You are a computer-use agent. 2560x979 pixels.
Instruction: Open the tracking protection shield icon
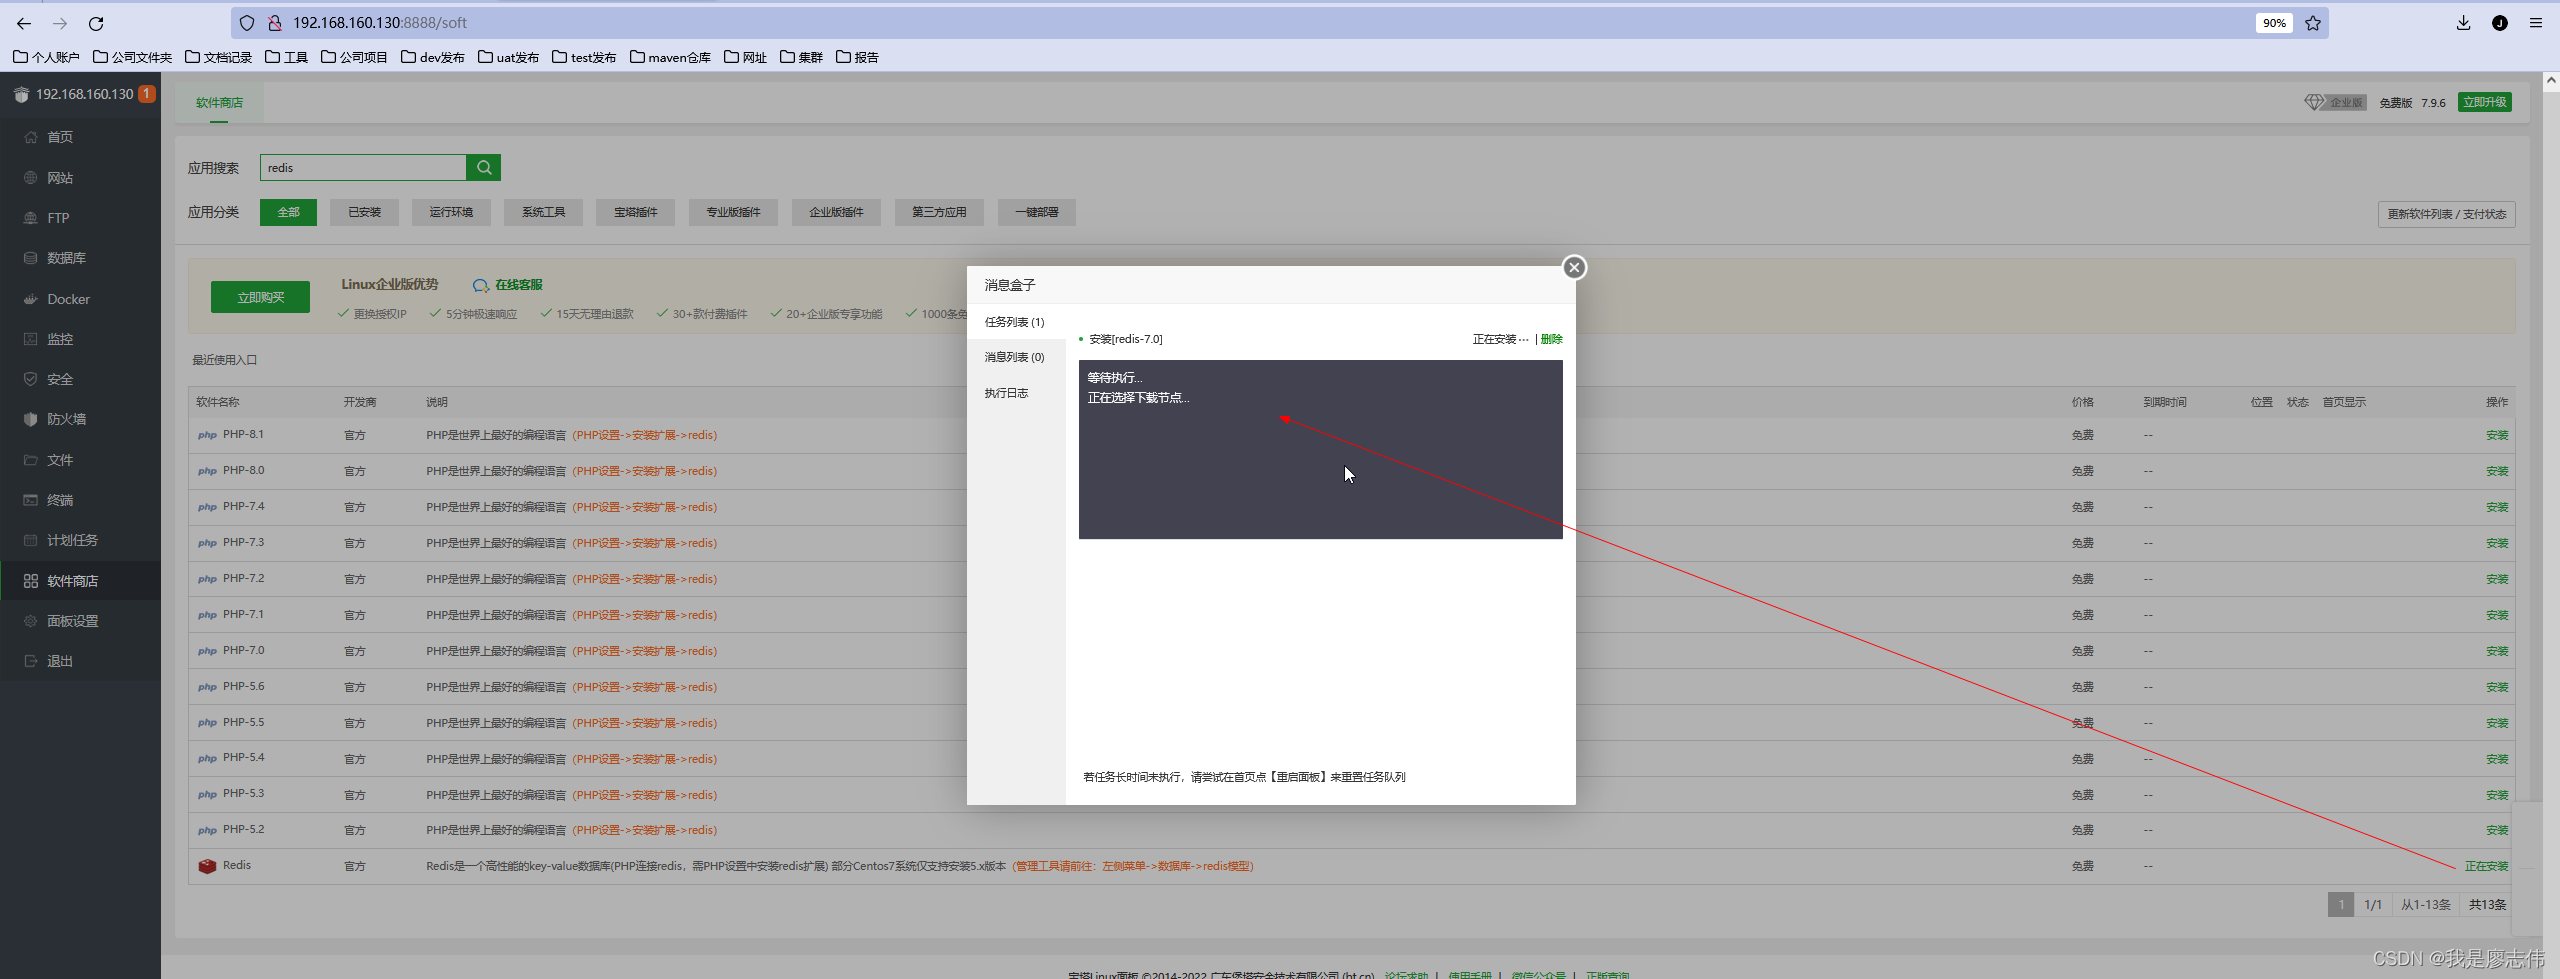[x=247, y=23]
